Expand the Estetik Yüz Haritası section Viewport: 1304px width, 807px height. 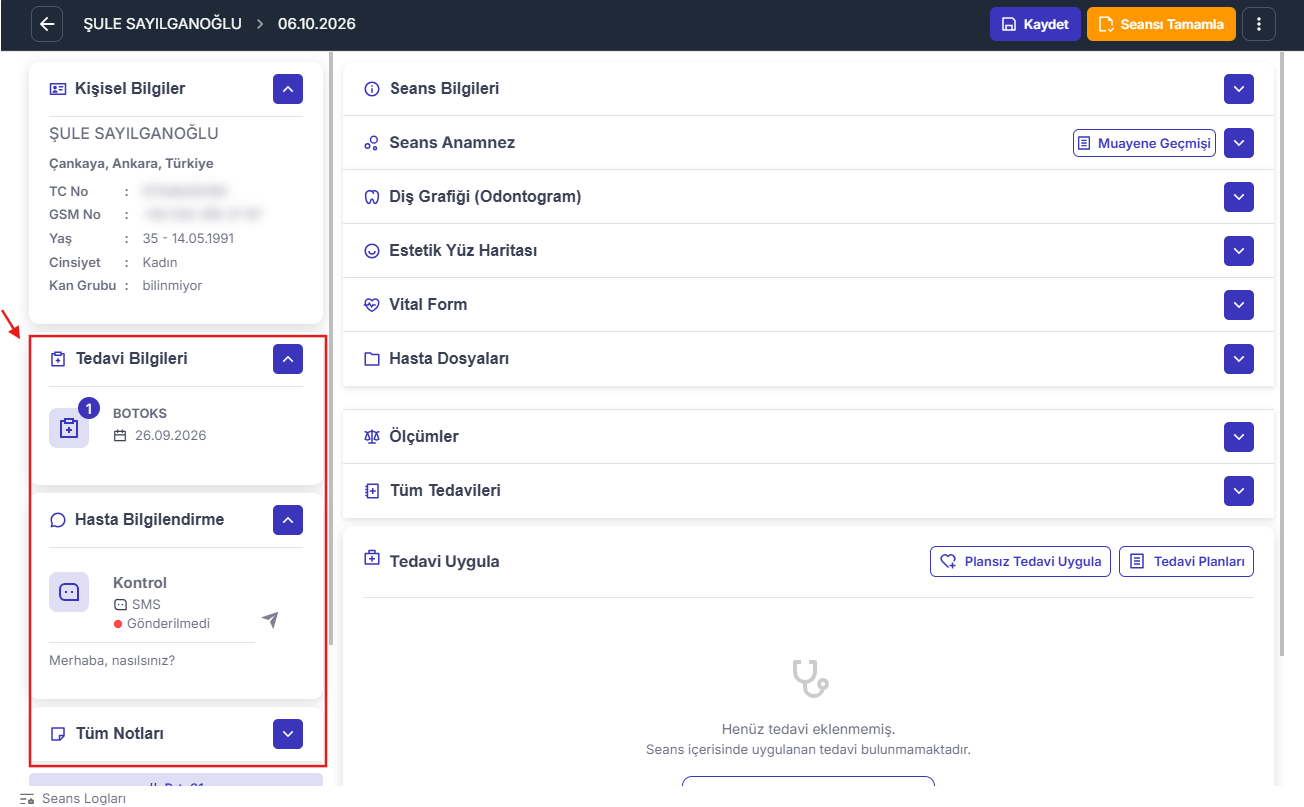[x=1239, y=251]
